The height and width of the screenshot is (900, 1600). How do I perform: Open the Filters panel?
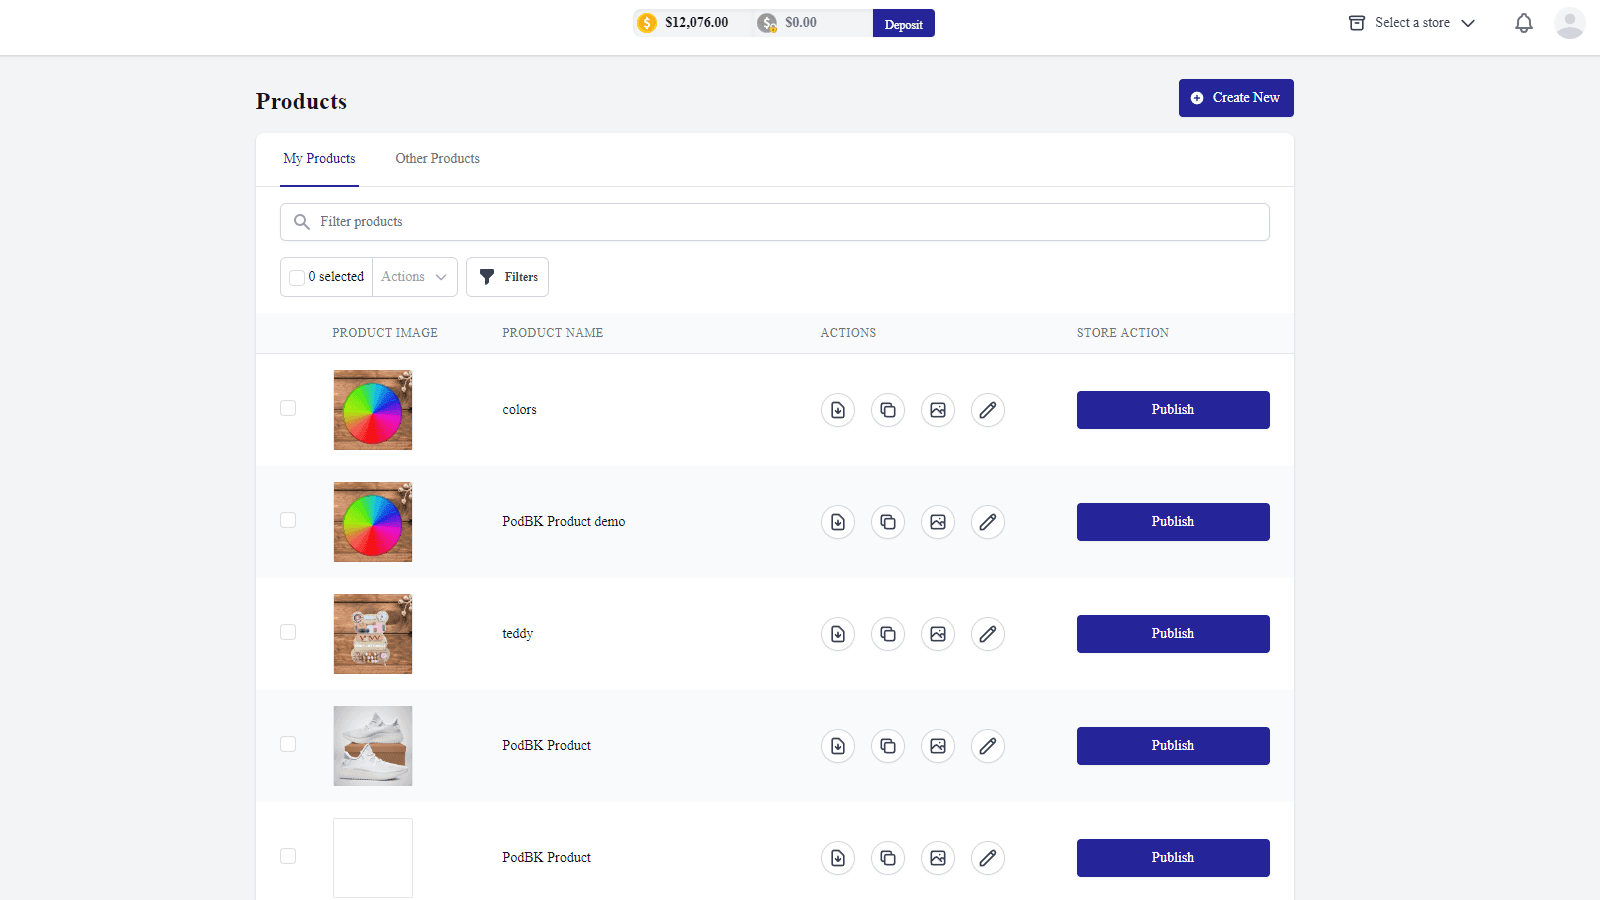[507, 276]
